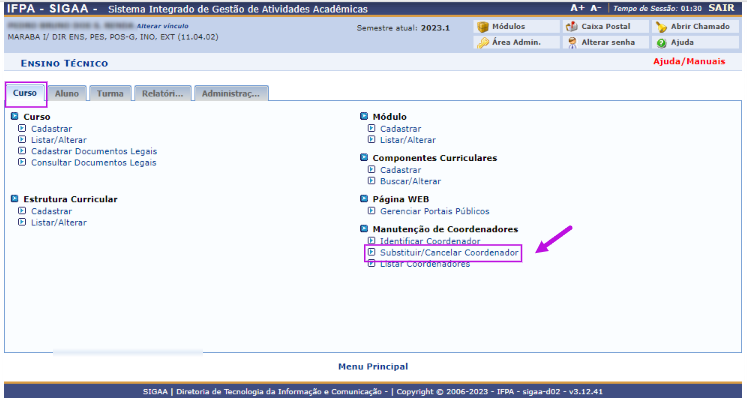Open Cadastrar under Curso

click(51, 129)
